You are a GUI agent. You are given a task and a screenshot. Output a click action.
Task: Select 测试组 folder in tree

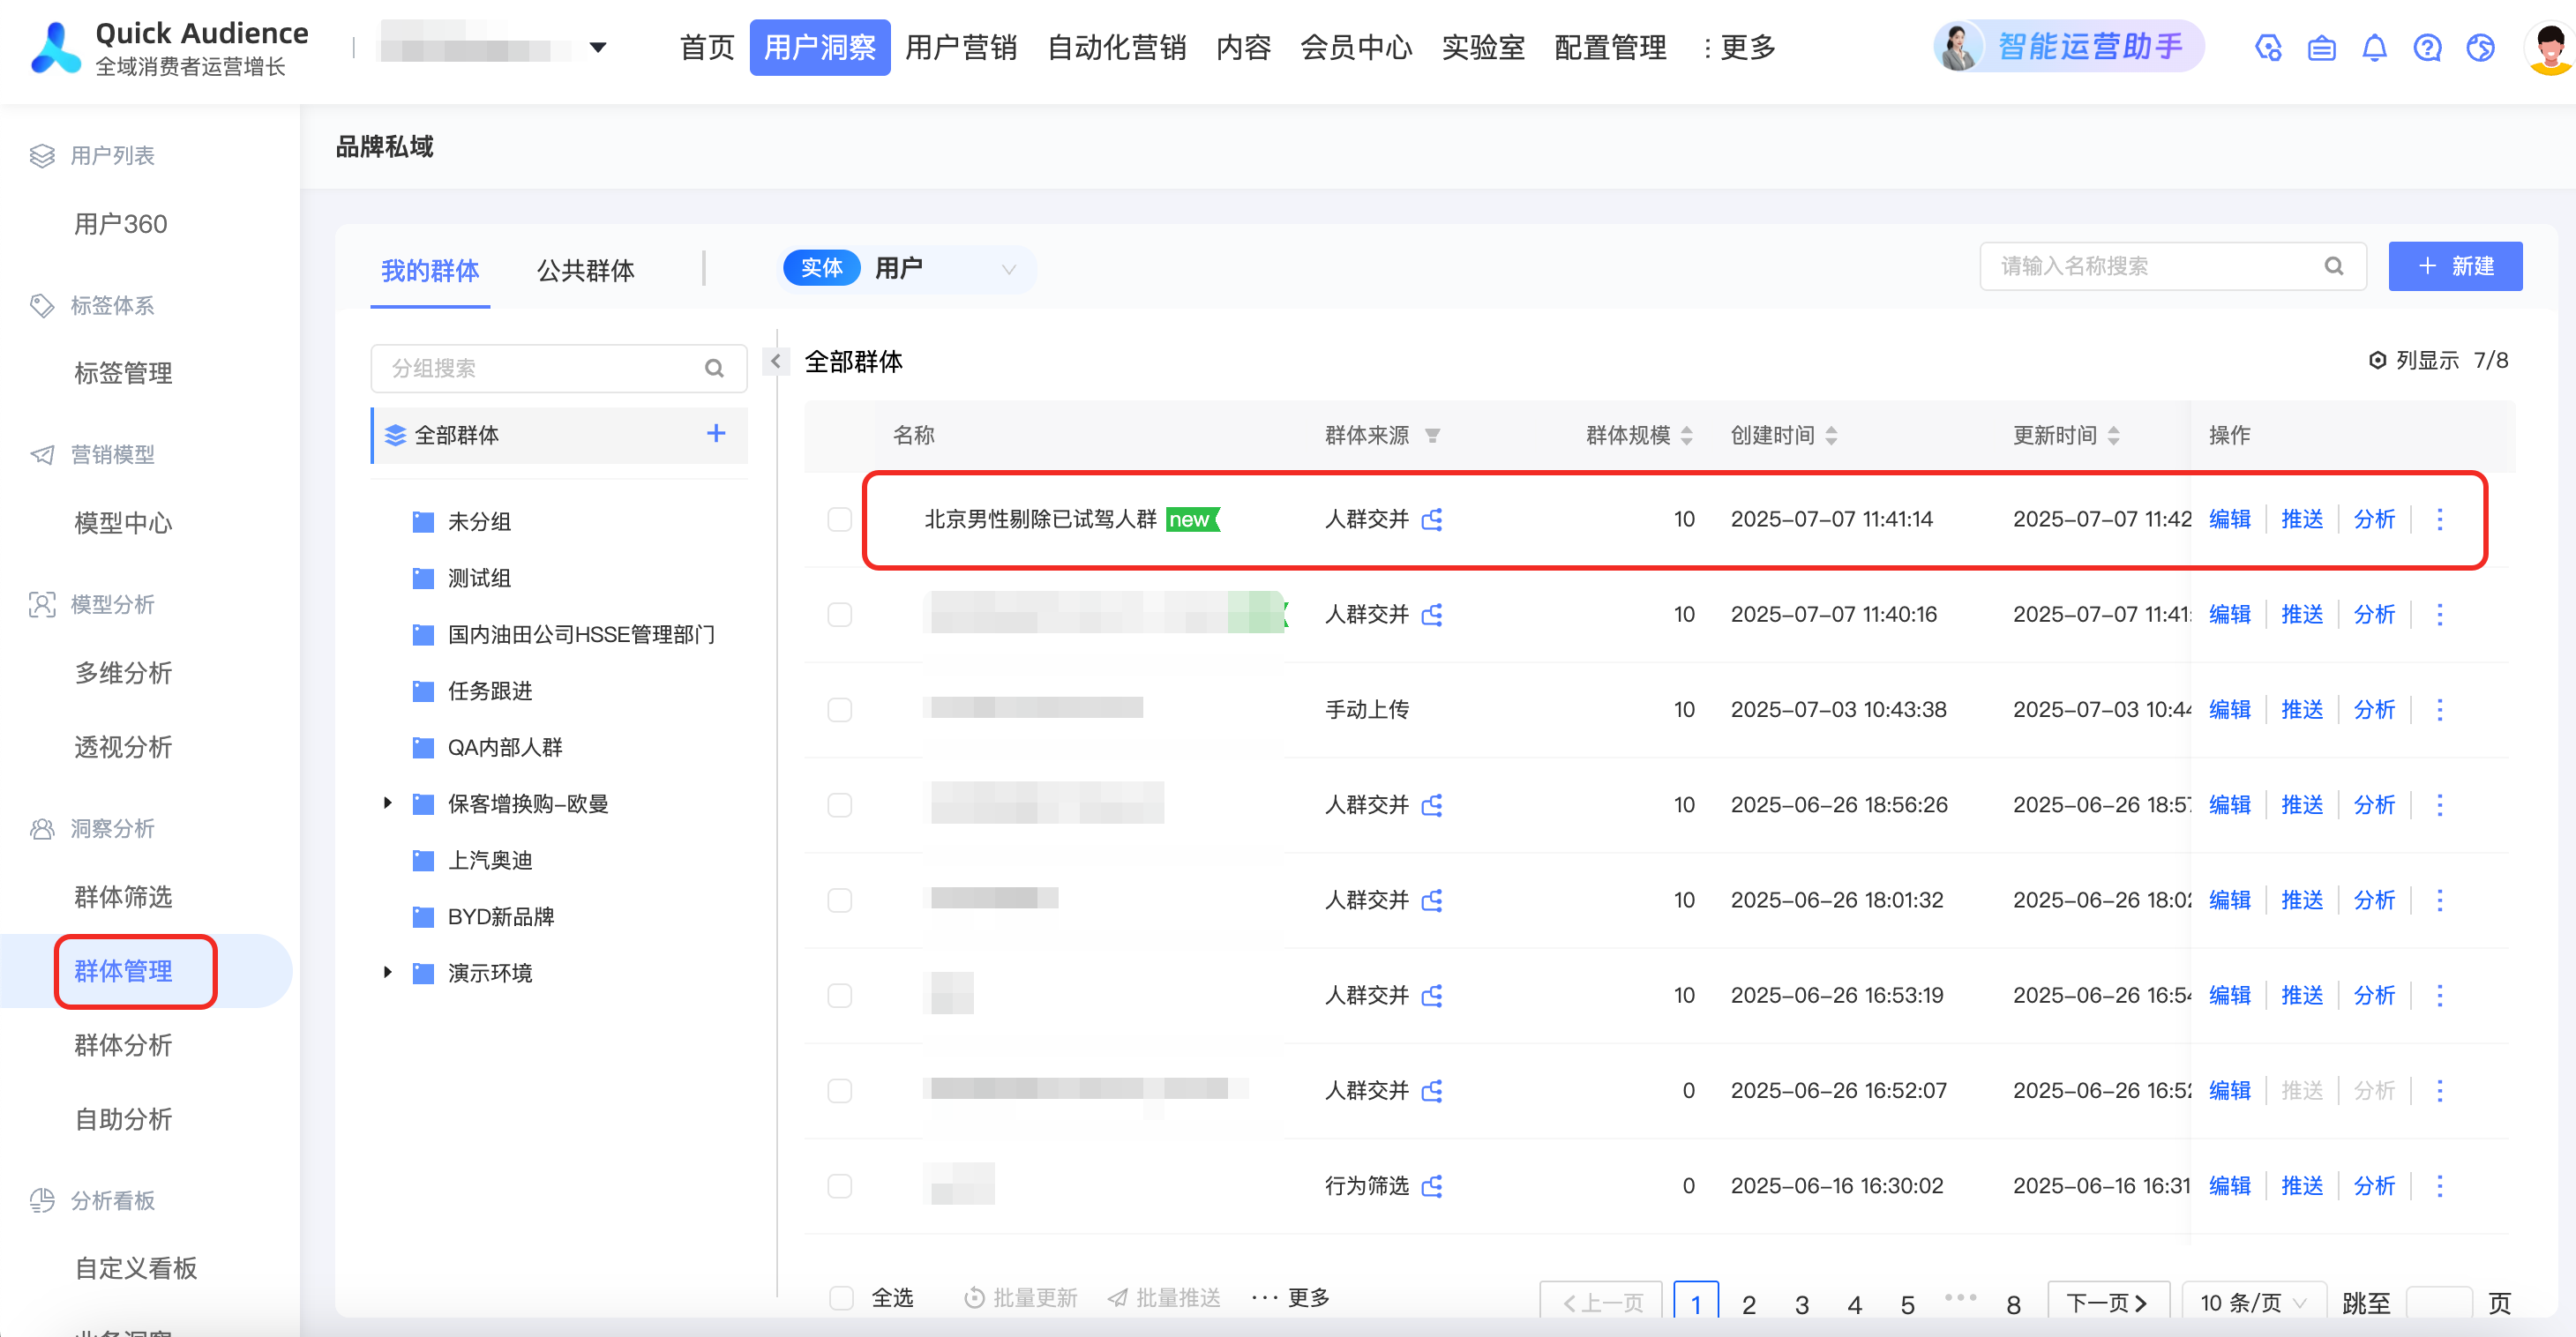point(479,578)
